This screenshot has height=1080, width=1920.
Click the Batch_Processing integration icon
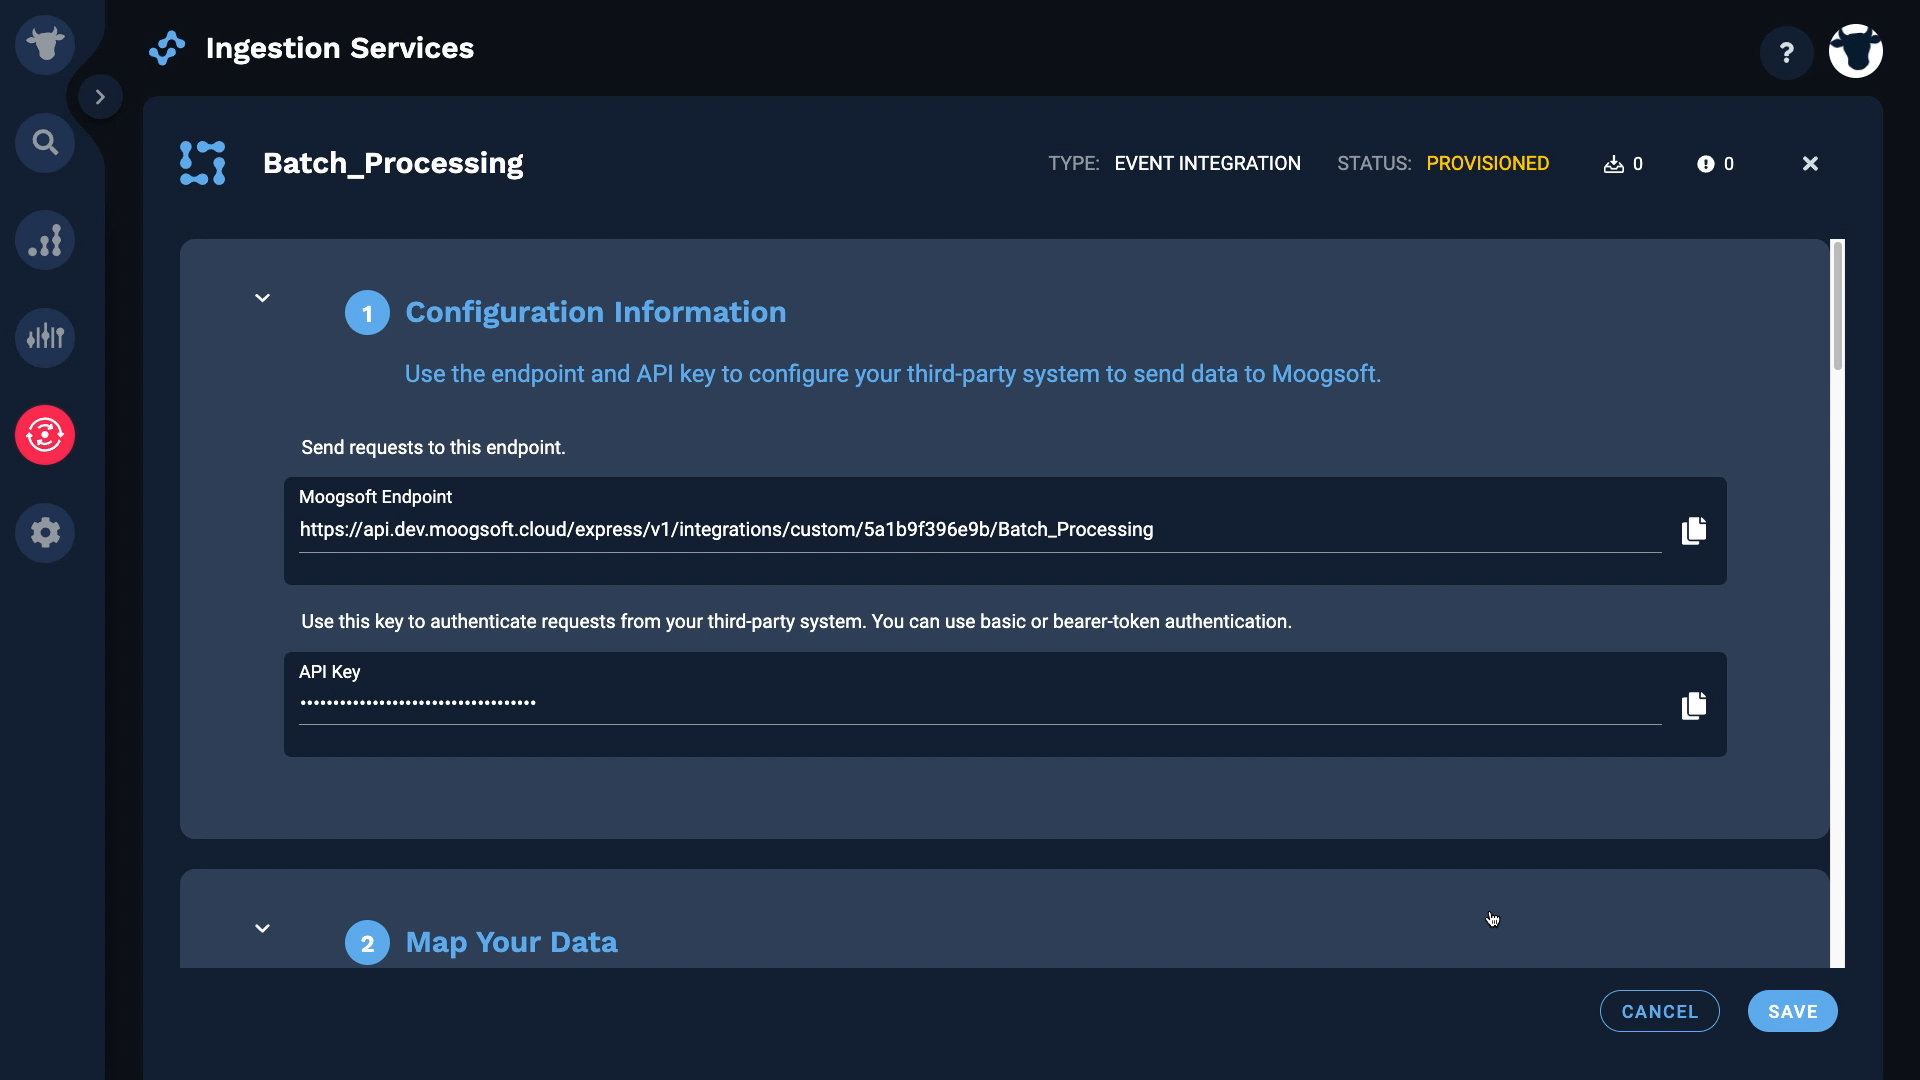tap(203, 163)
